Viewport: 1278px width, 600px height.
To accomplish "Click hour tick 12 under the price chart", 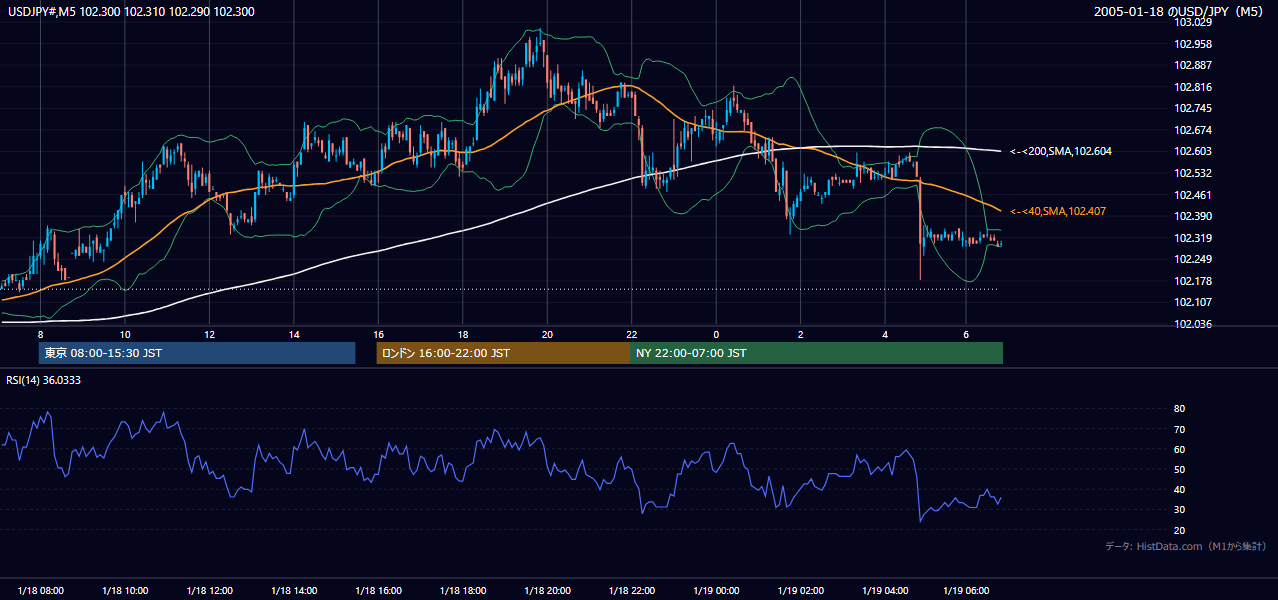I will [209, 333].
